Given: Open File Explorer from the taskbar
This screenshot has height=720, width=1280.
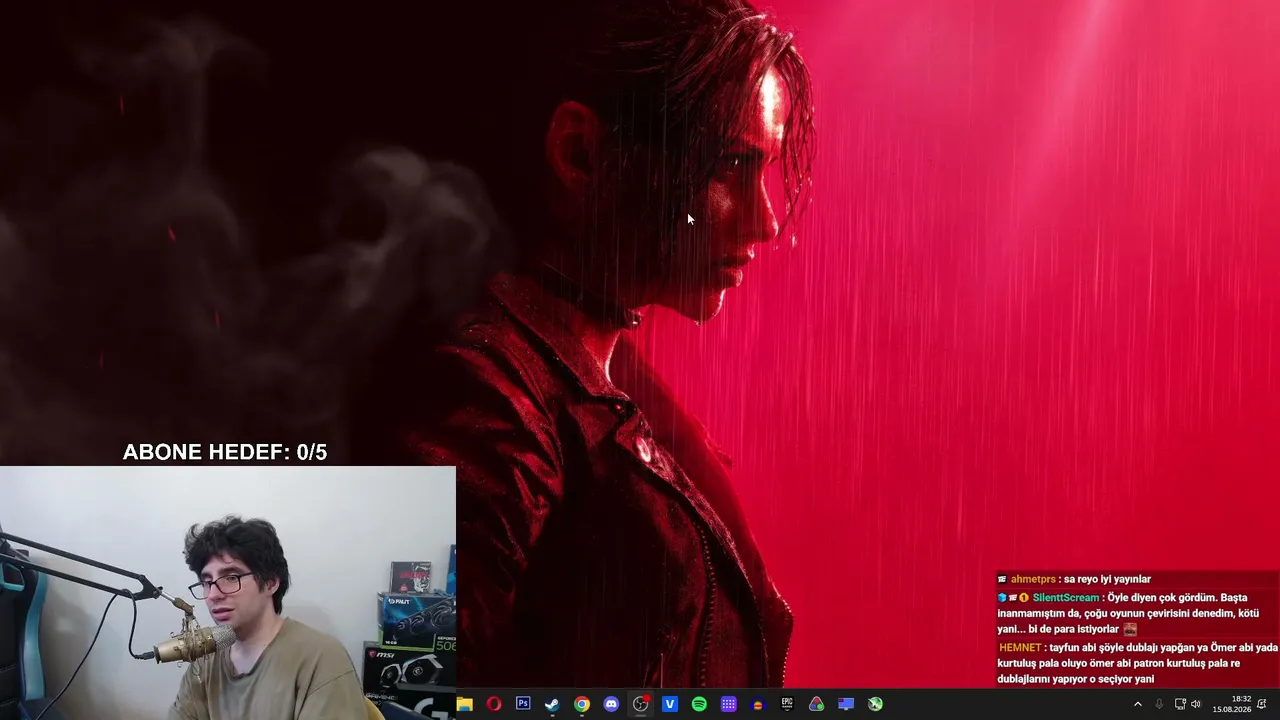Looking at the screenshot, I should point(465,704).
